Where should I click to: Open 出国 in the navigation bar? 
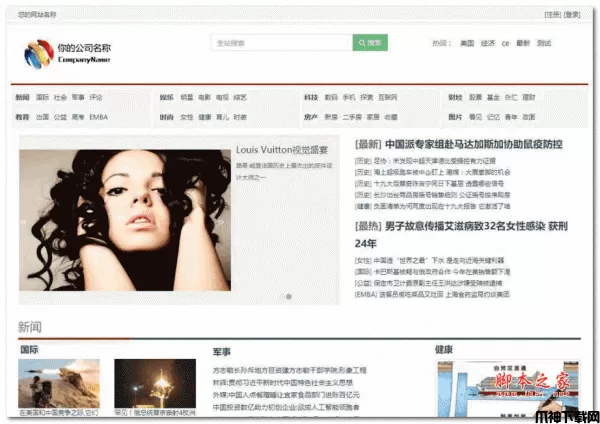42,117
